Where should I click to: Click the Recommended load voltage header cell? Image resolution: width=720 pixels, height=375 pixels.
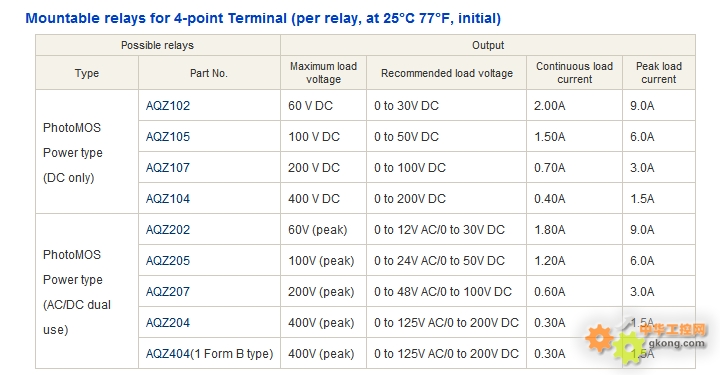tap(447, 73)
